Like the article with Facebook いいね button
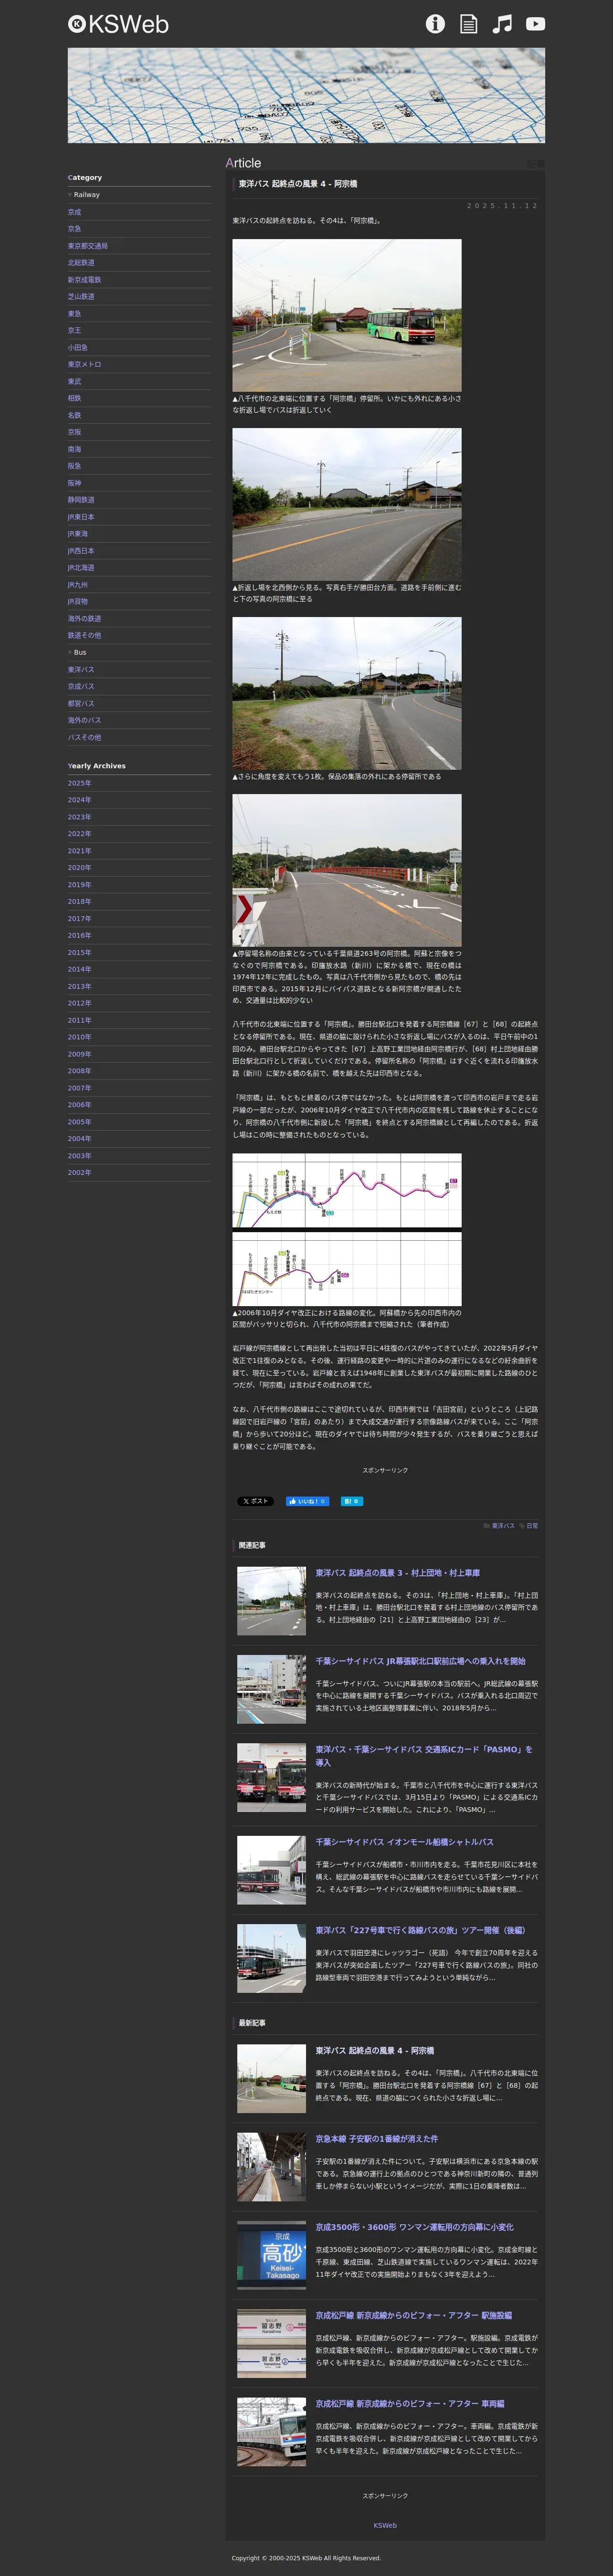The height and width of the screenshot is (2576, 613). [308, 1501]
